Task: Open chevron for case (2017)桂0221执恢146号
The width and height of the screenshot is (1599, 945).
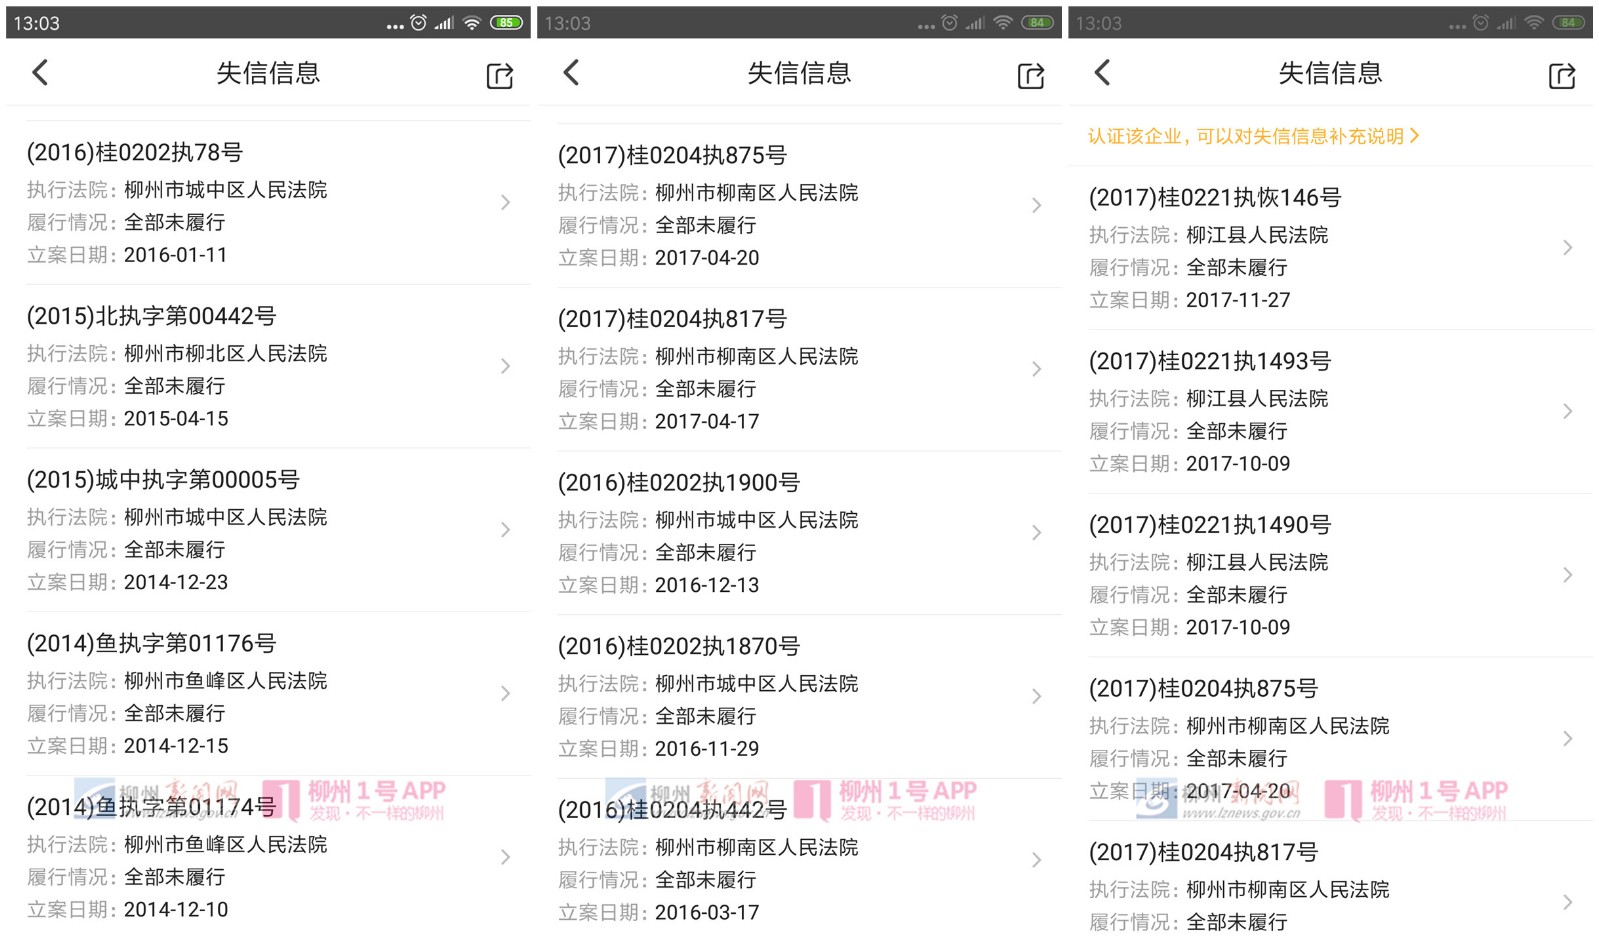Action: click(x=1568, y=247)
